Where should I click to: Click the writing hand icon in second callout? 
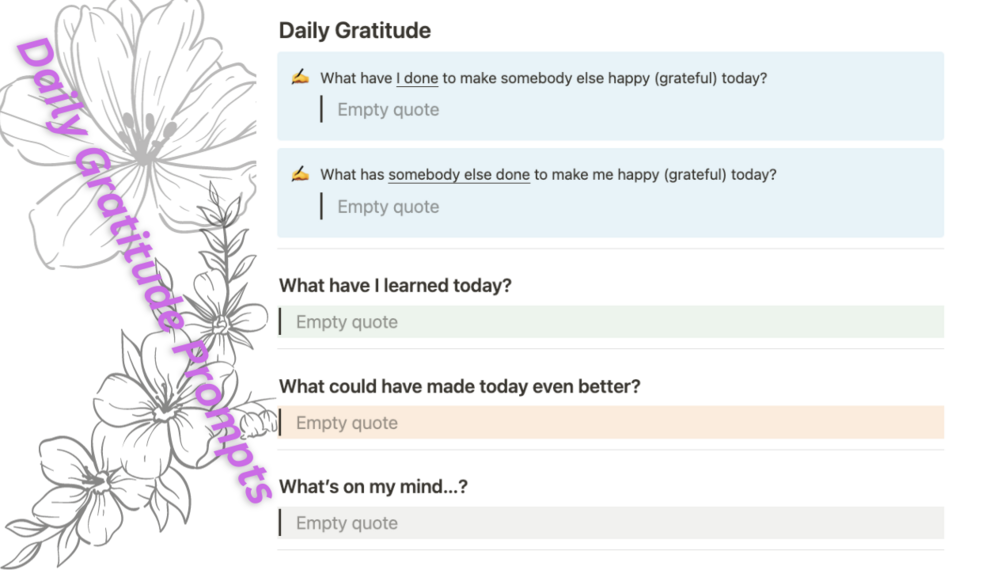tap(299, 174)
